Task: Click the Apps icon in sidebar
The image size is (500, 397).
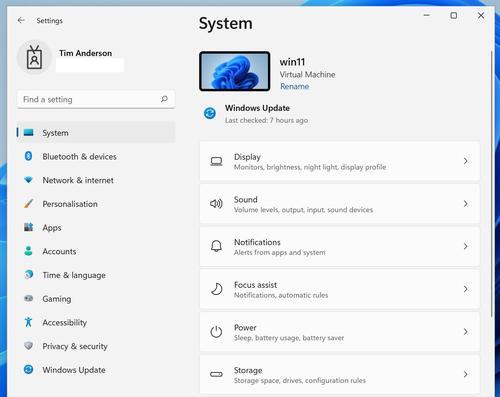Action: pyautogui.click(x=29, y=227)
